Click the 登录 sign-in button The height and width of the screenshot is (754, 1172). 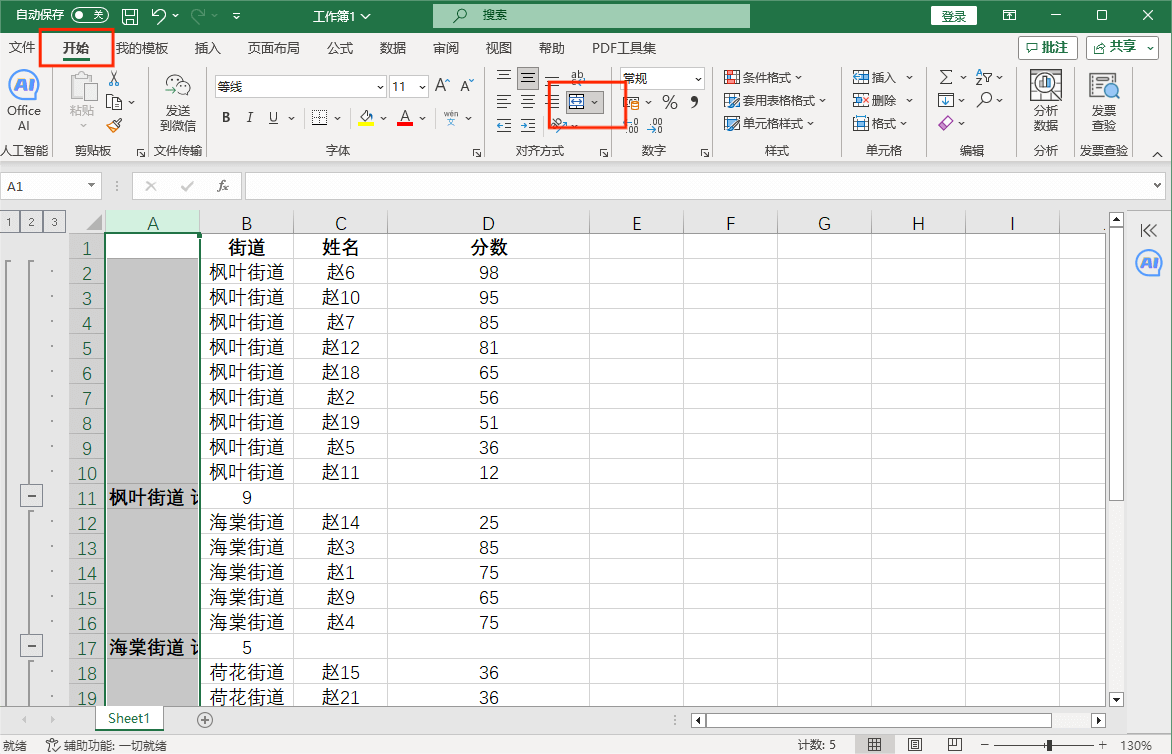954,16
